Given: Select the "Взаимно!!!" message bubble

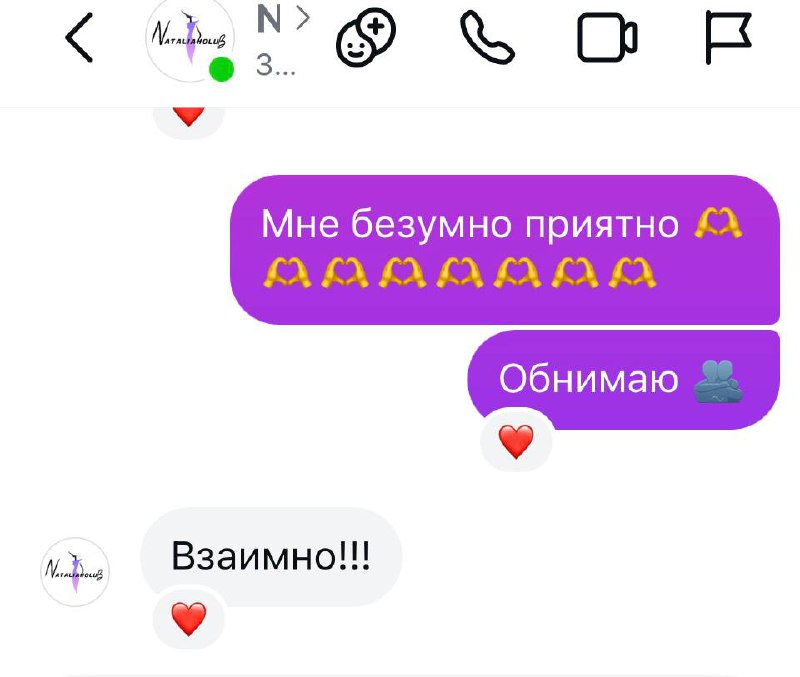Looking at the screenshot, I should click(x=271, y=556).
